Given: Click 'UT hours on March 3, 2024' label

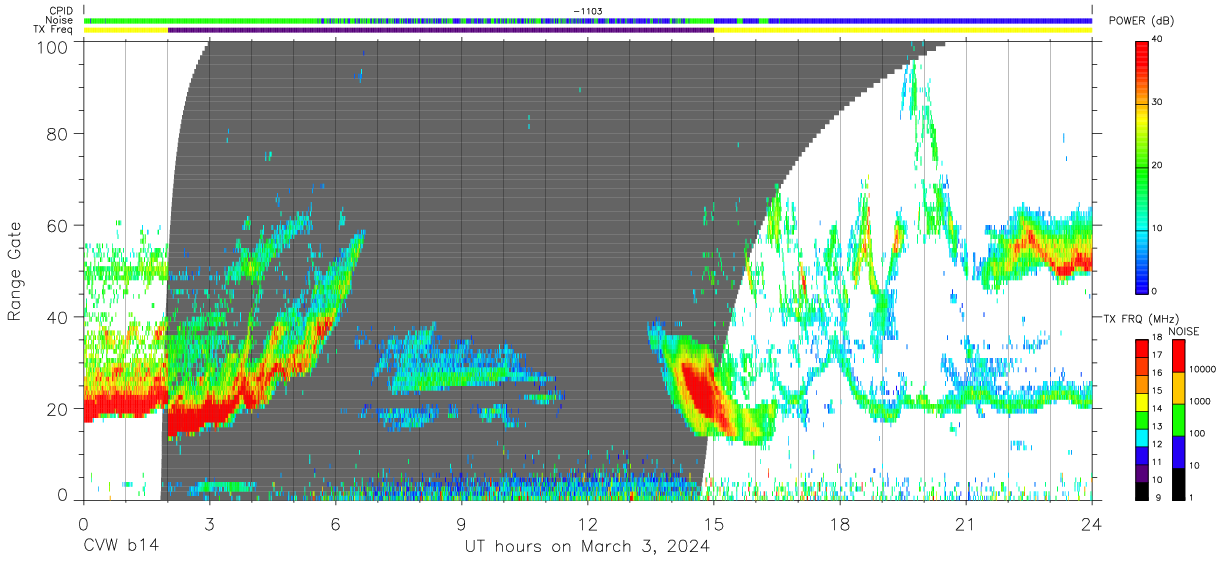Looking at the screenshot, I should pyautogui.click(x=587, y=546).
